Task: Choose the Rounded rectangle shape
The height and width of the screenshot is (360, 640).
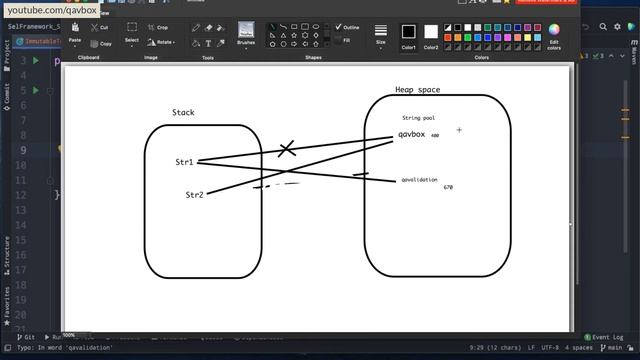Action: click(305, 27)
